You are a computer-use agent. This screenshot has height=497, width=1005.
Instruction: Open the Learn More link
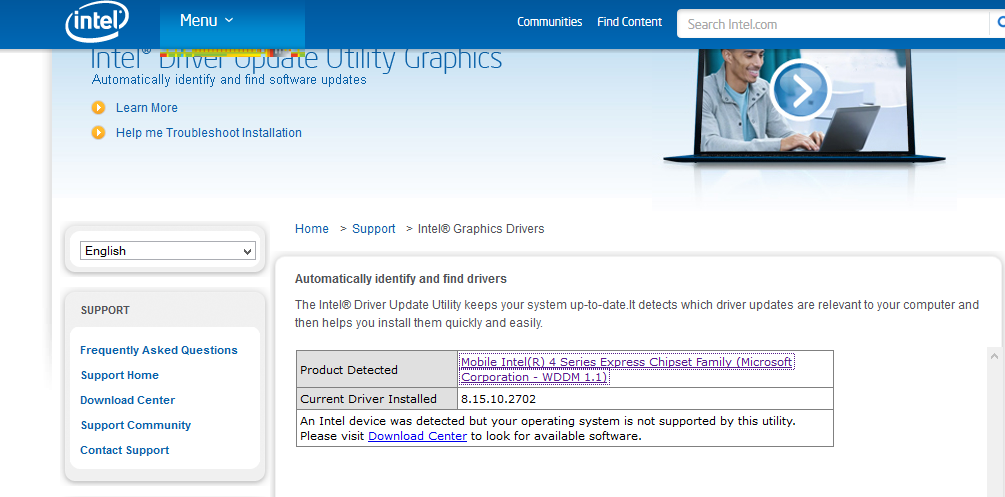147,108
